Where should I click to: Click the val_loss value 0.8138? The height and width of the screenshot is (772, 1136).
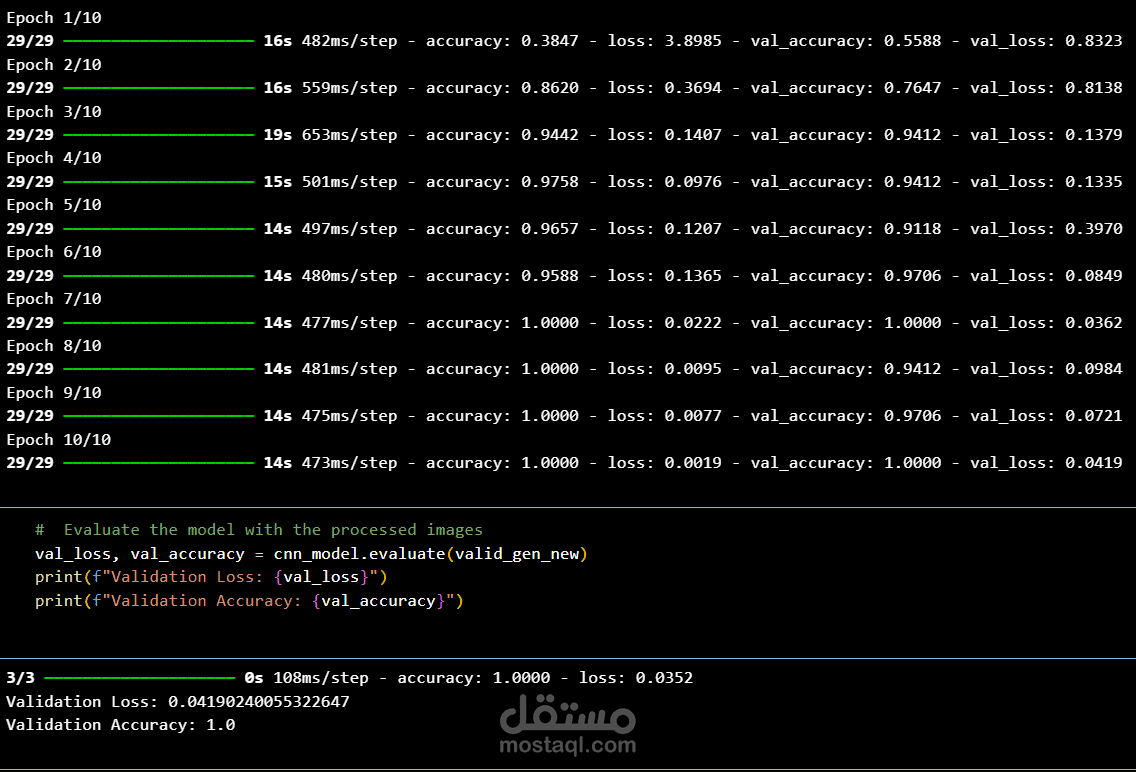[x=1094, y=88]
